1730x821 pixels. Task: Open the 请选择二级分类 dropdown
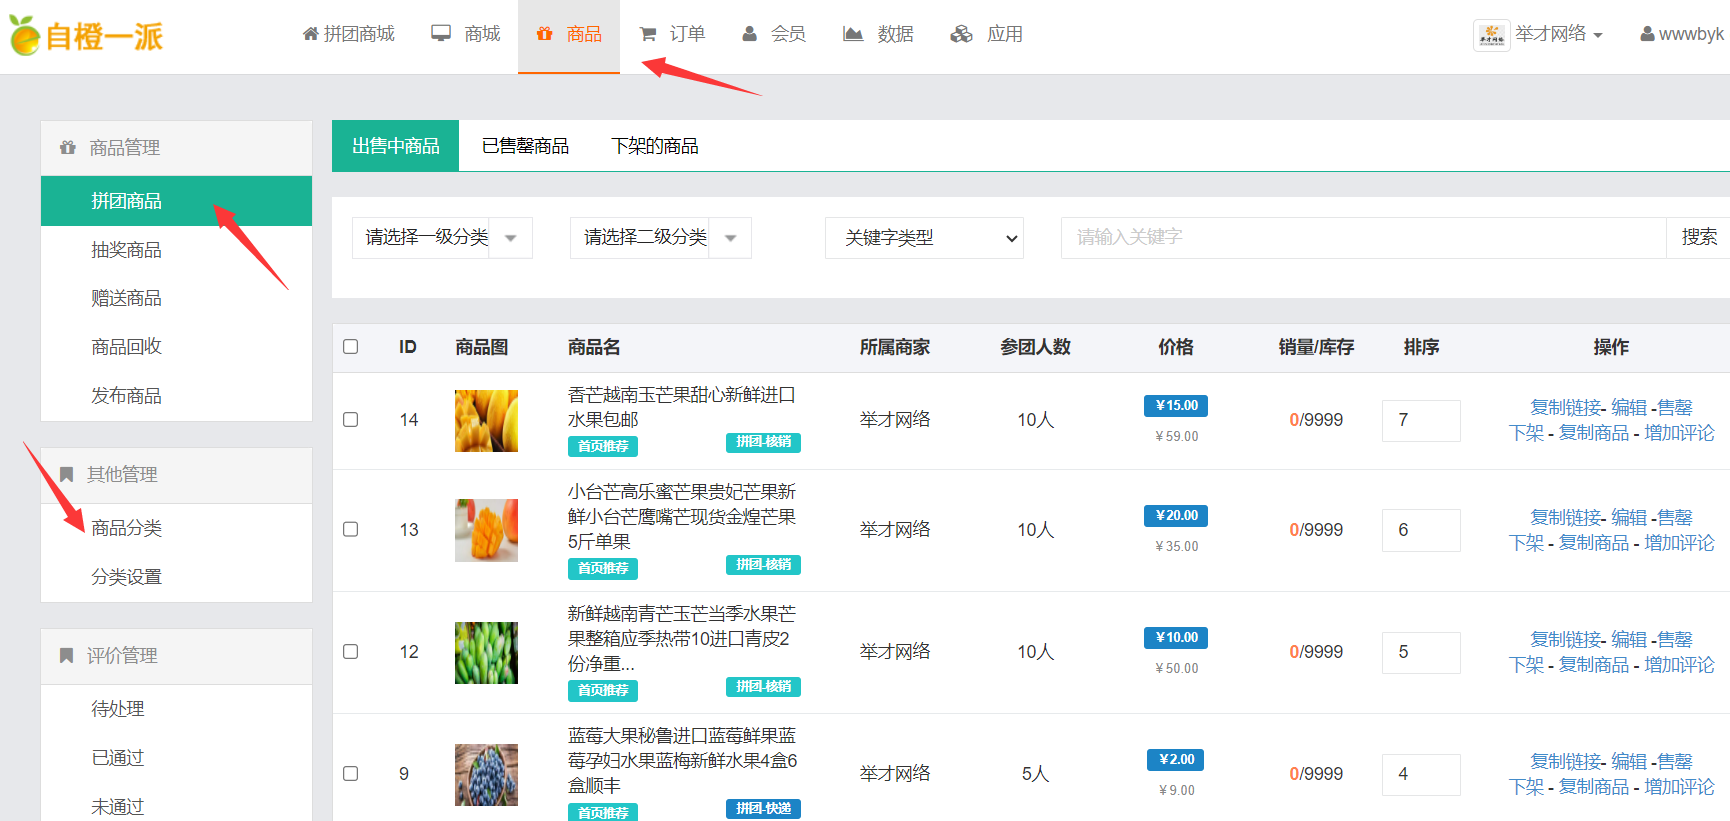click(x=660, y=238)
